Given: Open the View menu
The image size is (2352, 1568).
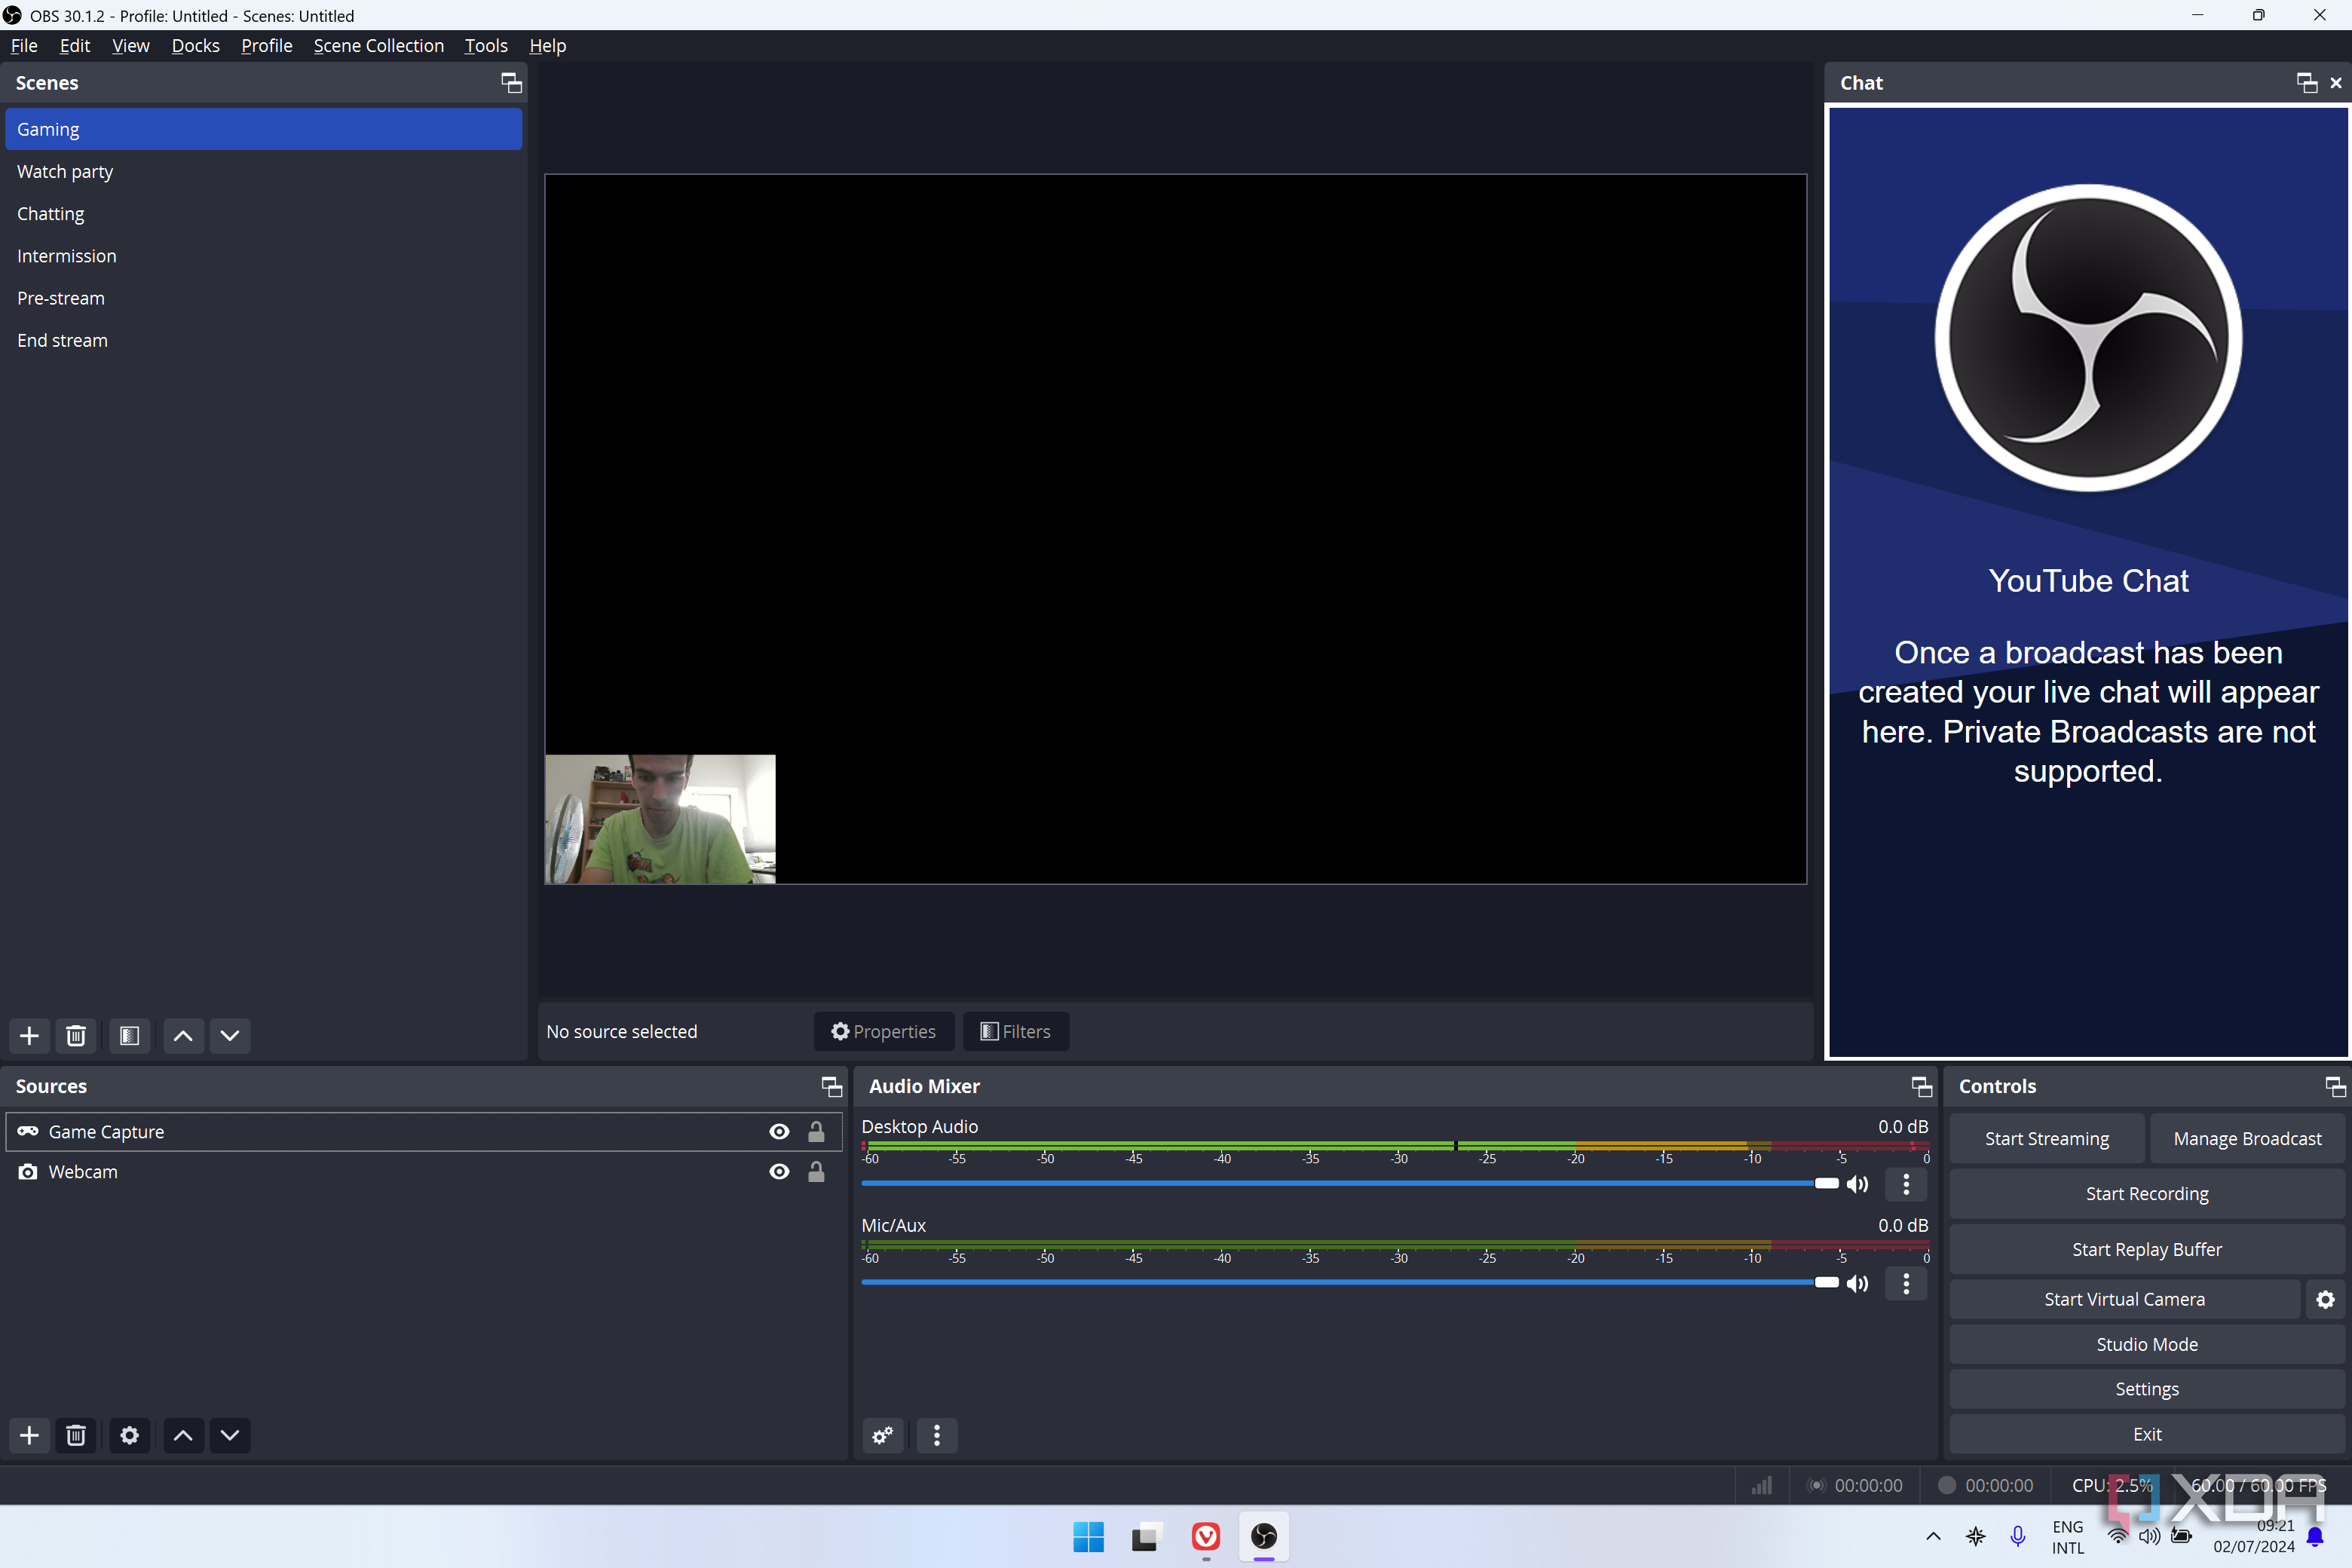Looking at the screenshot, I should tap(131, 46).
